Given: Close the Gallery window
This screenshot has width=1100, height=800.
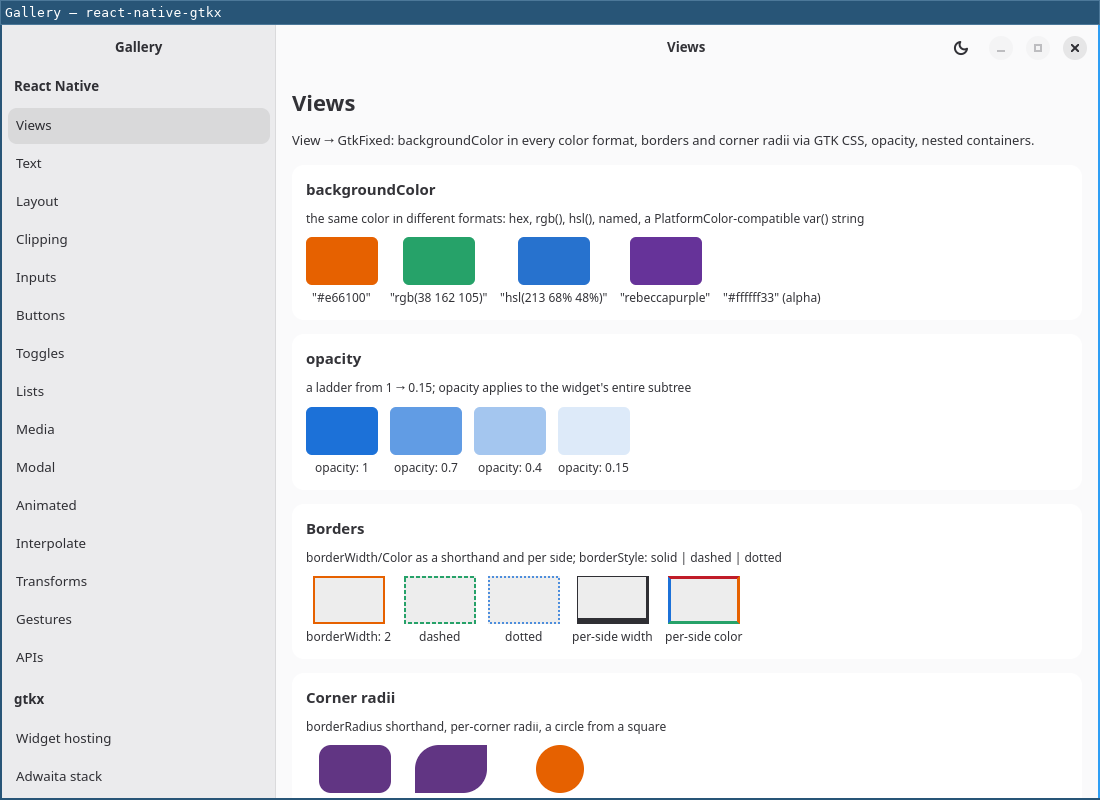Looking at the screenshot, I should [1074, 48].
